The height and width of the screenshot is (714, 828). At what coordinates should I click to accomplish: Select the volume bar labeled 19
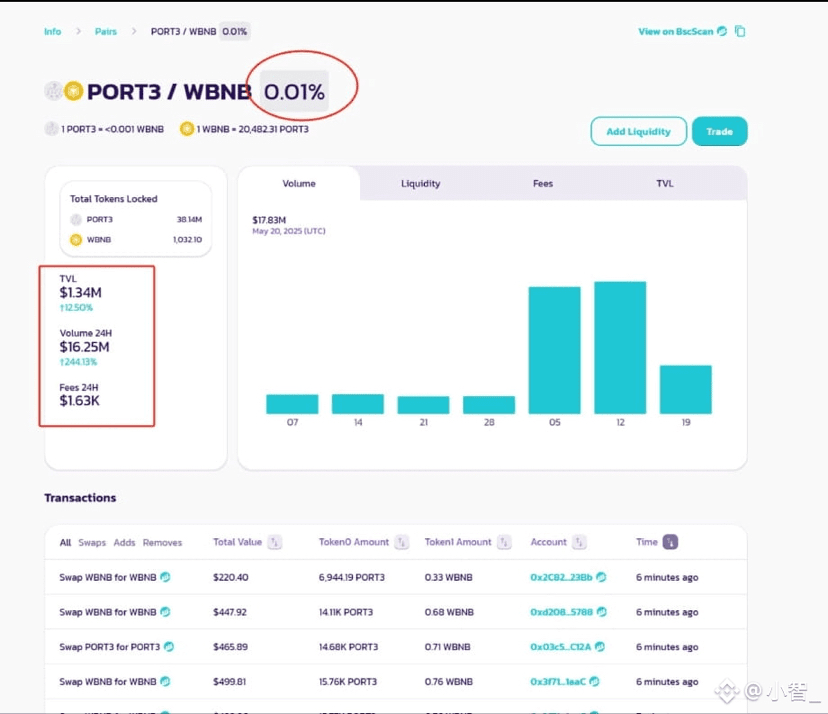coord(685,389)
